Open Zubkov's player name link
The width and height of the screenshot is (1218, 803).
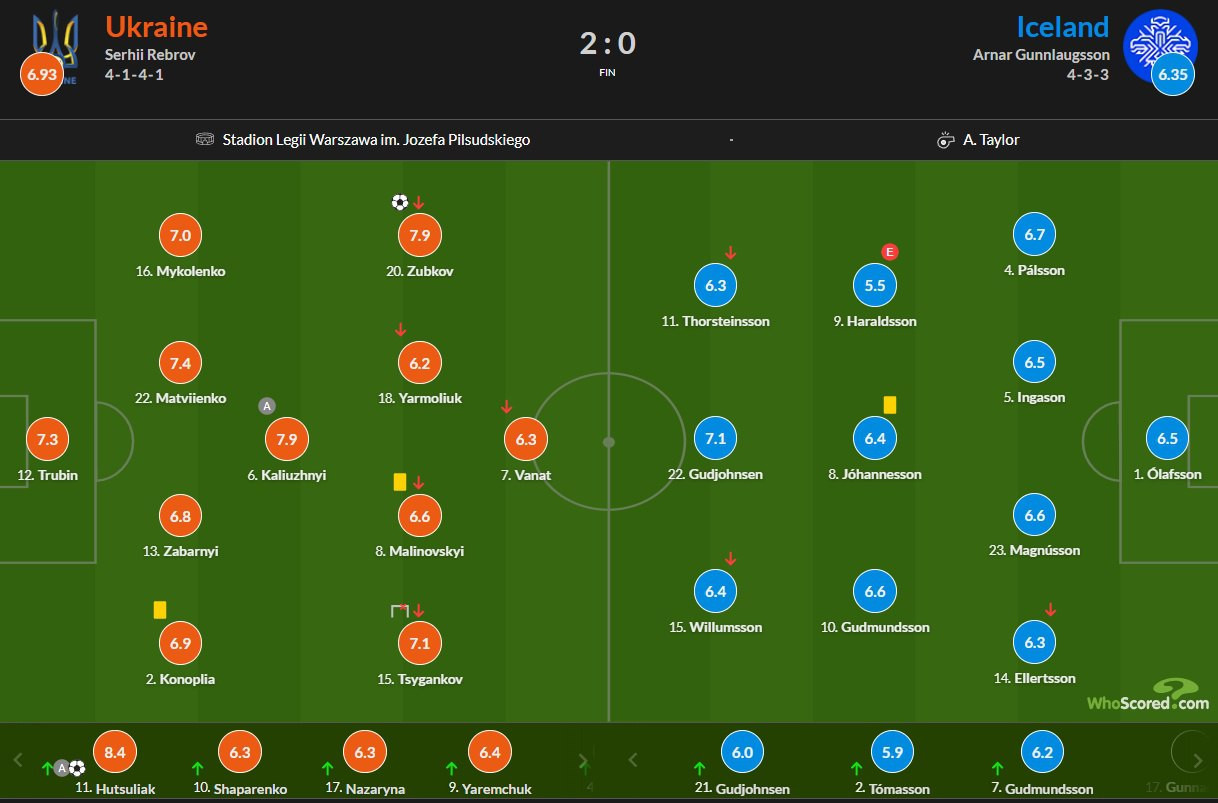coord(420,270)
